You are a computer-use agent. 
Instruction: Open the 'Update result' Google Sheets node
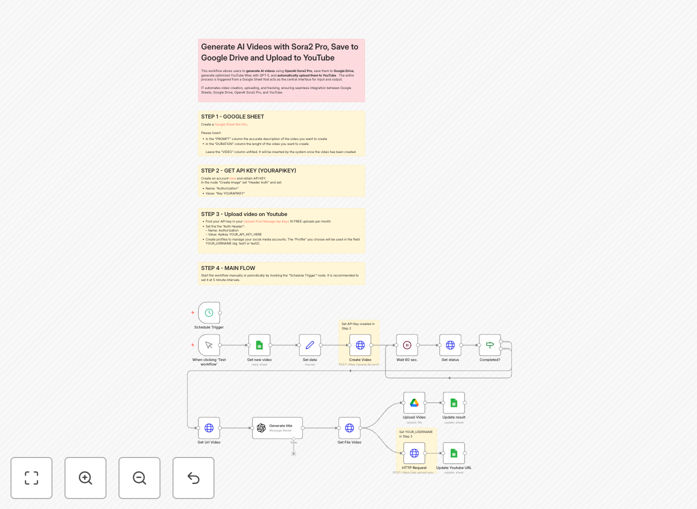coord(454,403)
